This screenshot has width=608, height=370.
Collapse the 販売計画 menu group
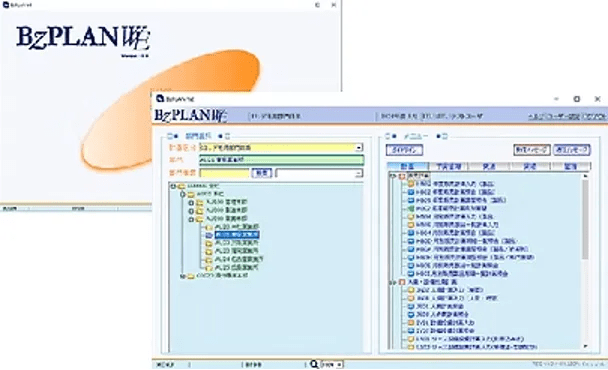pos(393,176)
